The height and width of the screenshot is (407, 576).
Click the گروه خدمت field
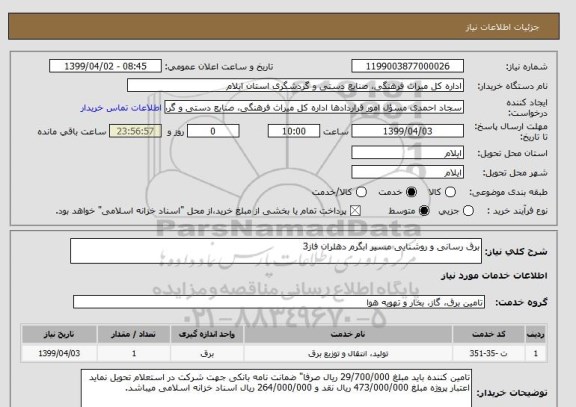[279, 302]
